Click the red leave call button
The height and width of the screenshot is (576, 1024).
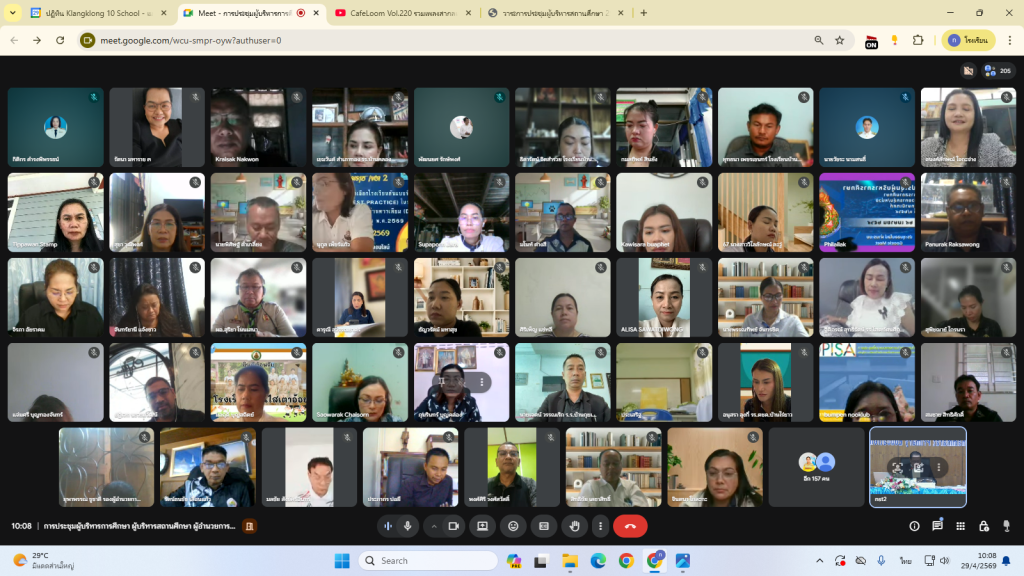[630, 526]
